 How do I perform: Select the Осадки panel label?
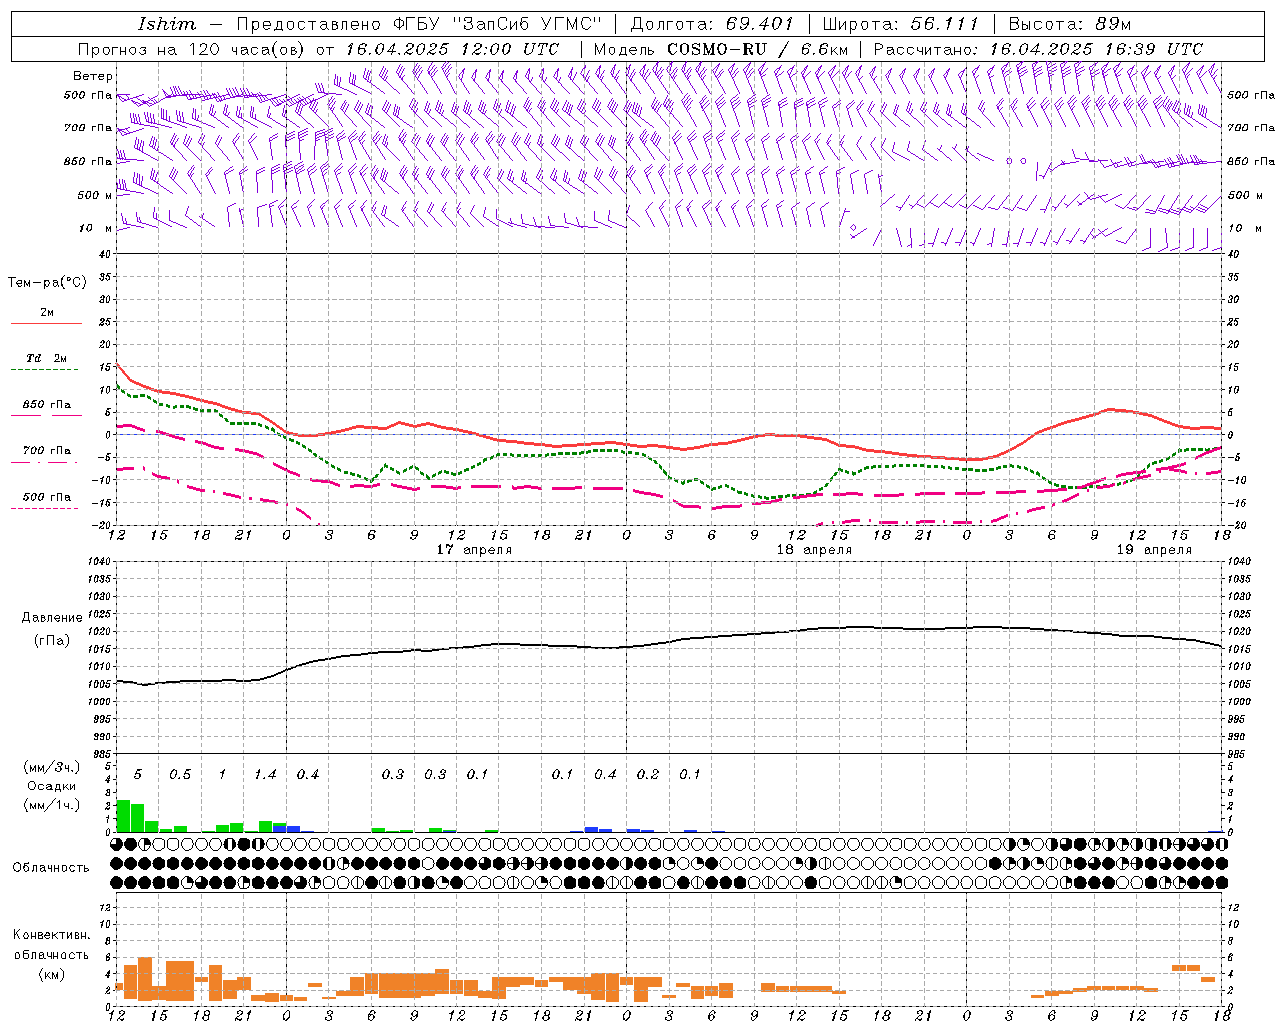coord(51,786)
